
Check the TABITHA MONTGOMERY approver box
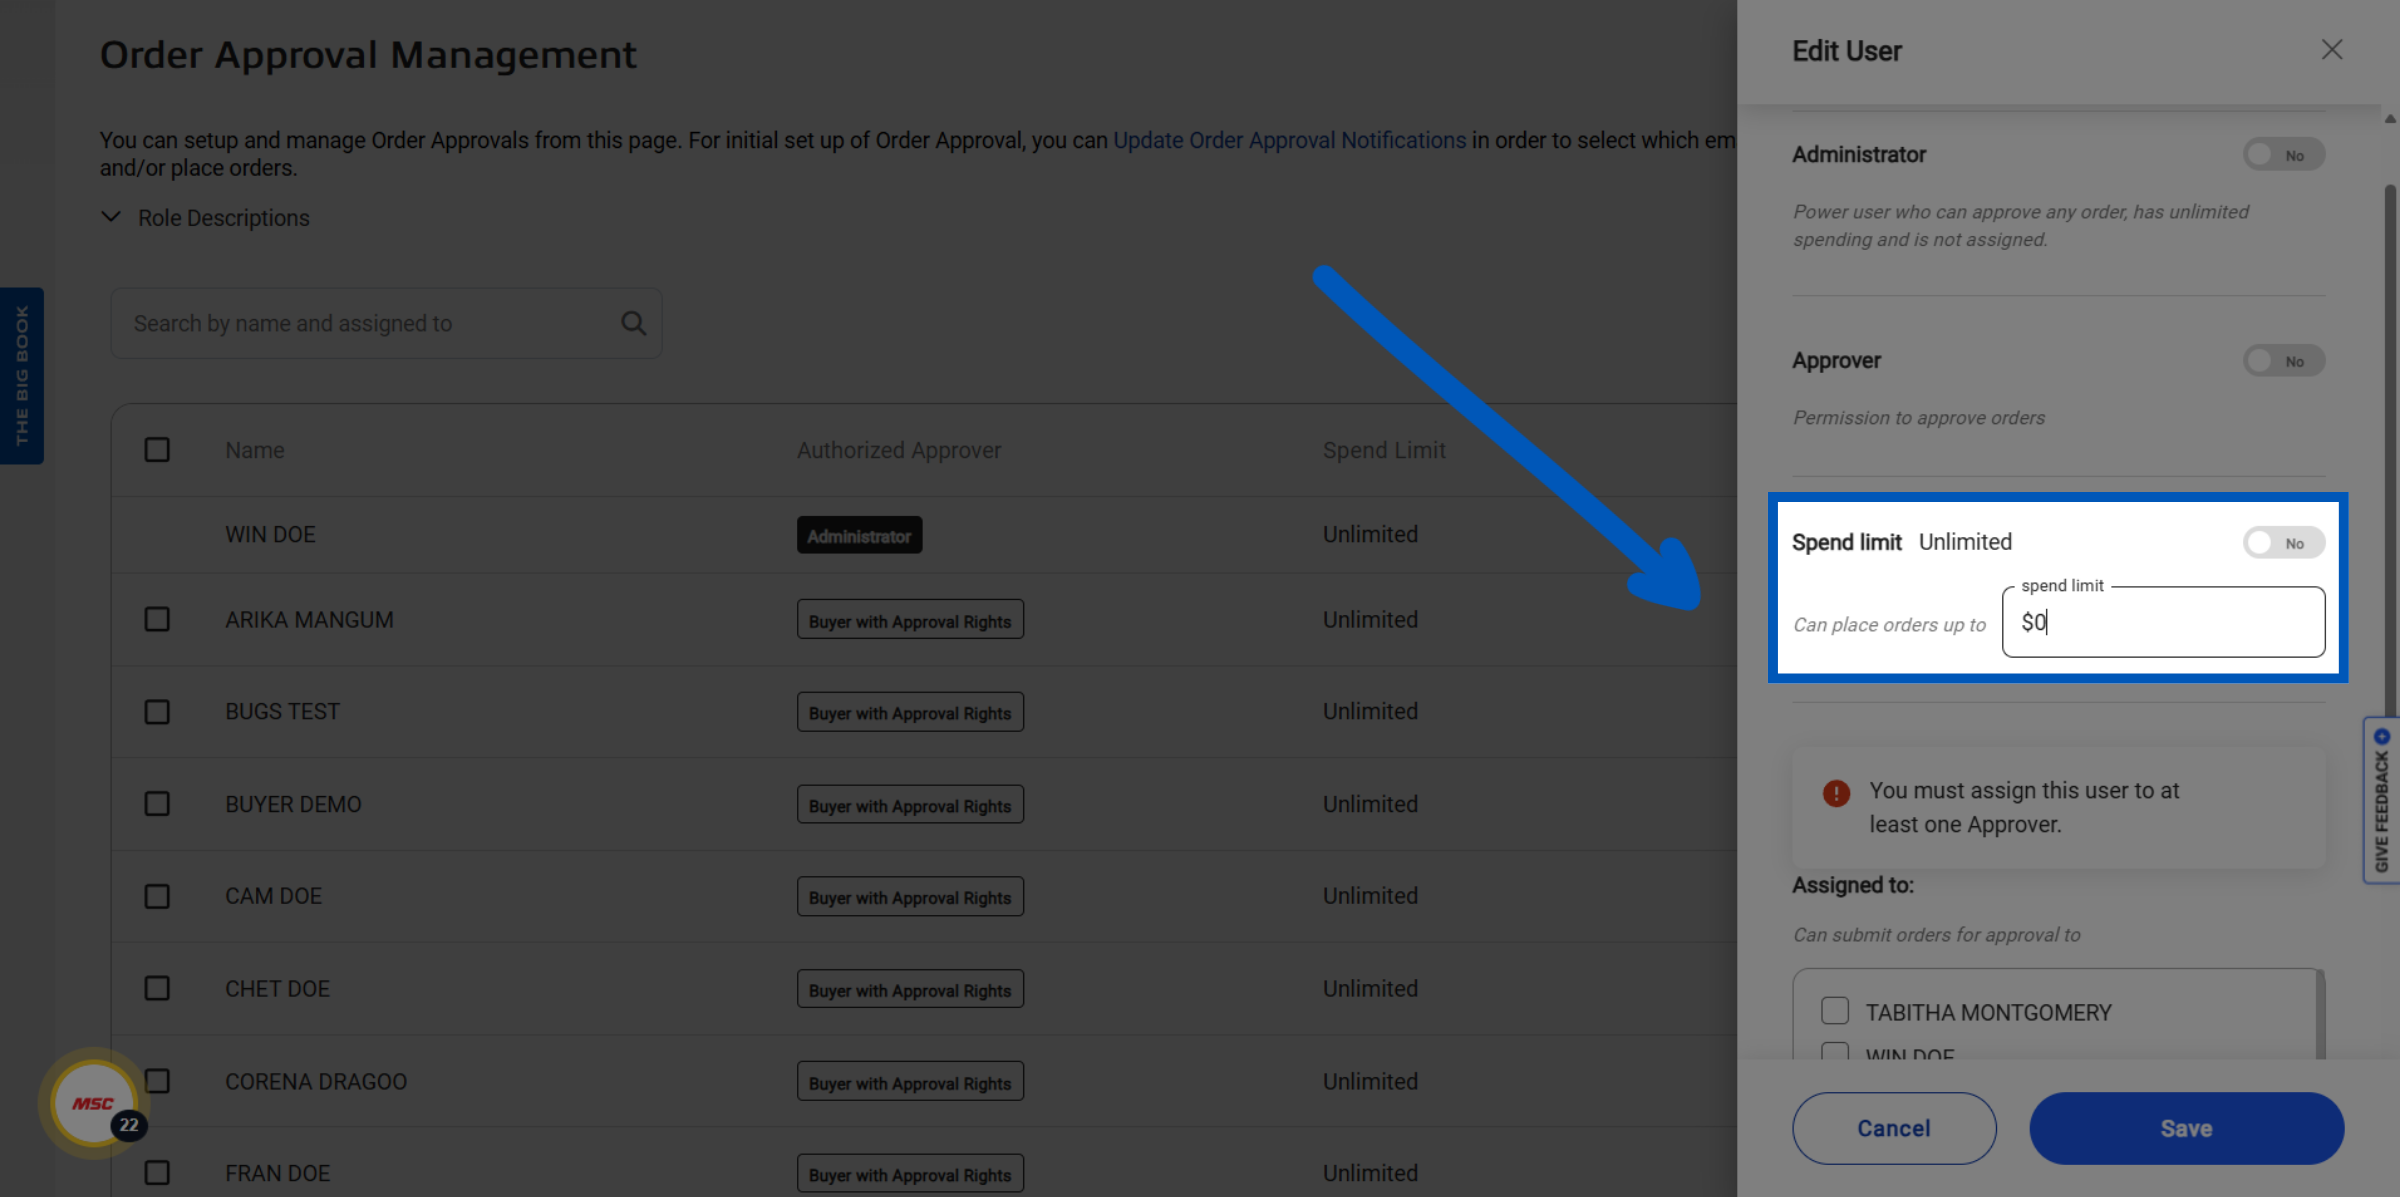tap(1835, 1011)
